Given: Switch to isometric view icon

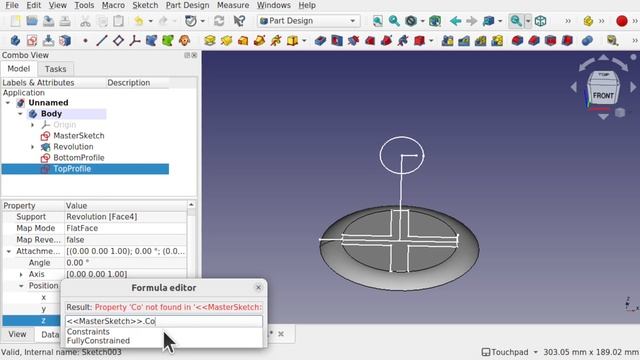Looking at the screenshot, I should pos(540,21).
